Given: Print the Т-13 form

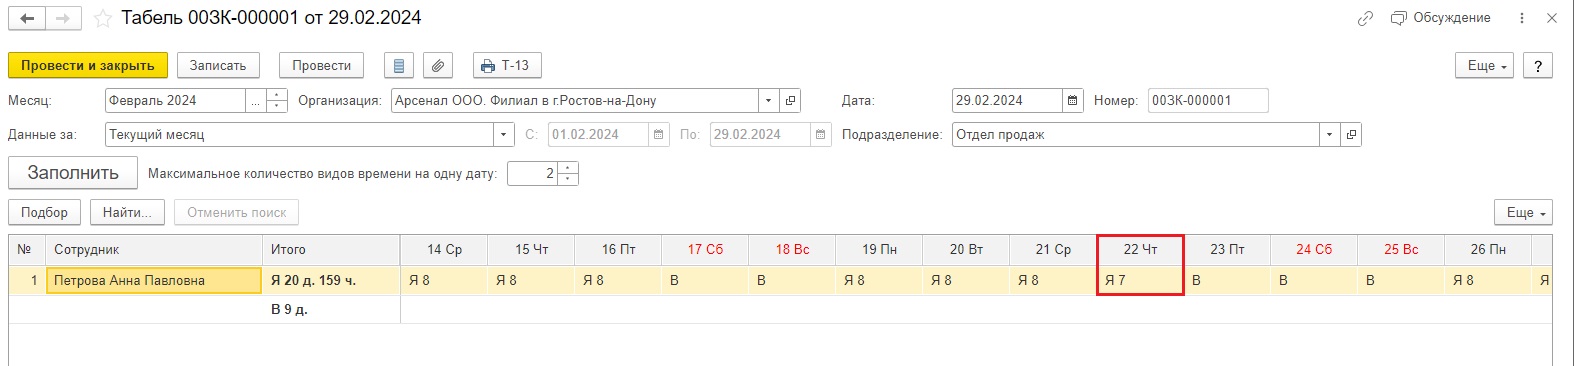Looking at the screenshot, I should point(506,66).
